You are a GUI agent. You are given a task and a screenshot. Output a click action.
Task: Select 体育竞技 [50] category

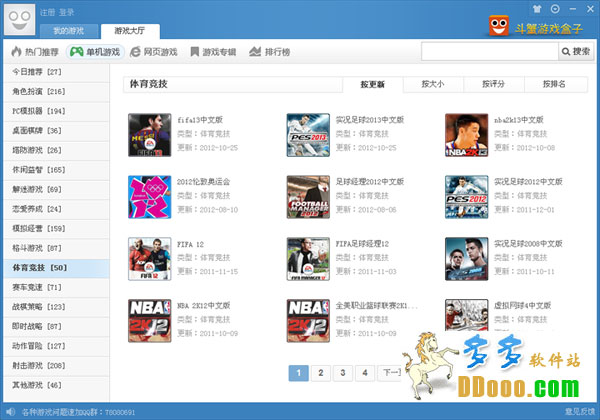pos(56,268)
